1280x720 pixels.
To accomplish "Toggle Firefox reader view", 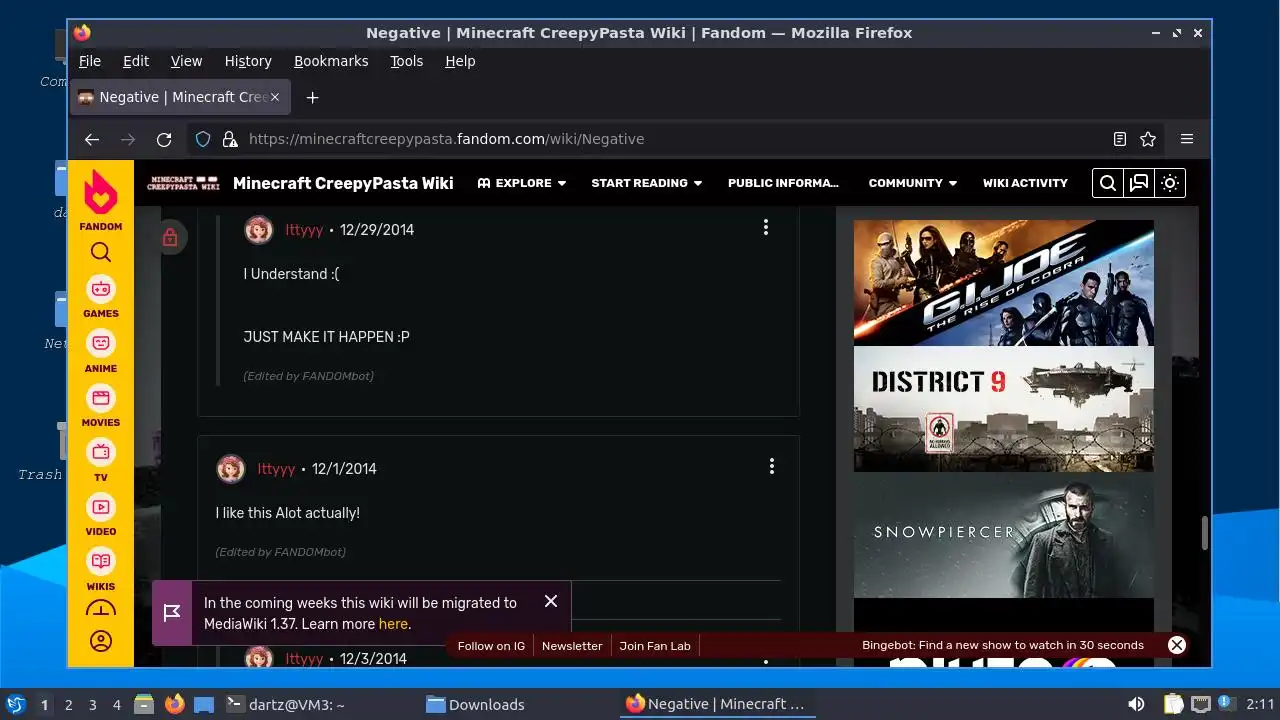I will (1120, 139).
